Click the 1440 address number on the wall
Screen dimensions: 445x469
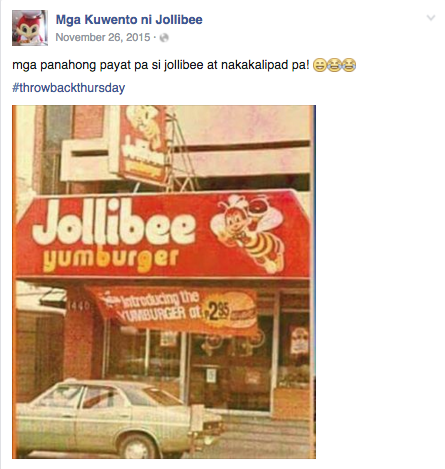tap(77, 305)
